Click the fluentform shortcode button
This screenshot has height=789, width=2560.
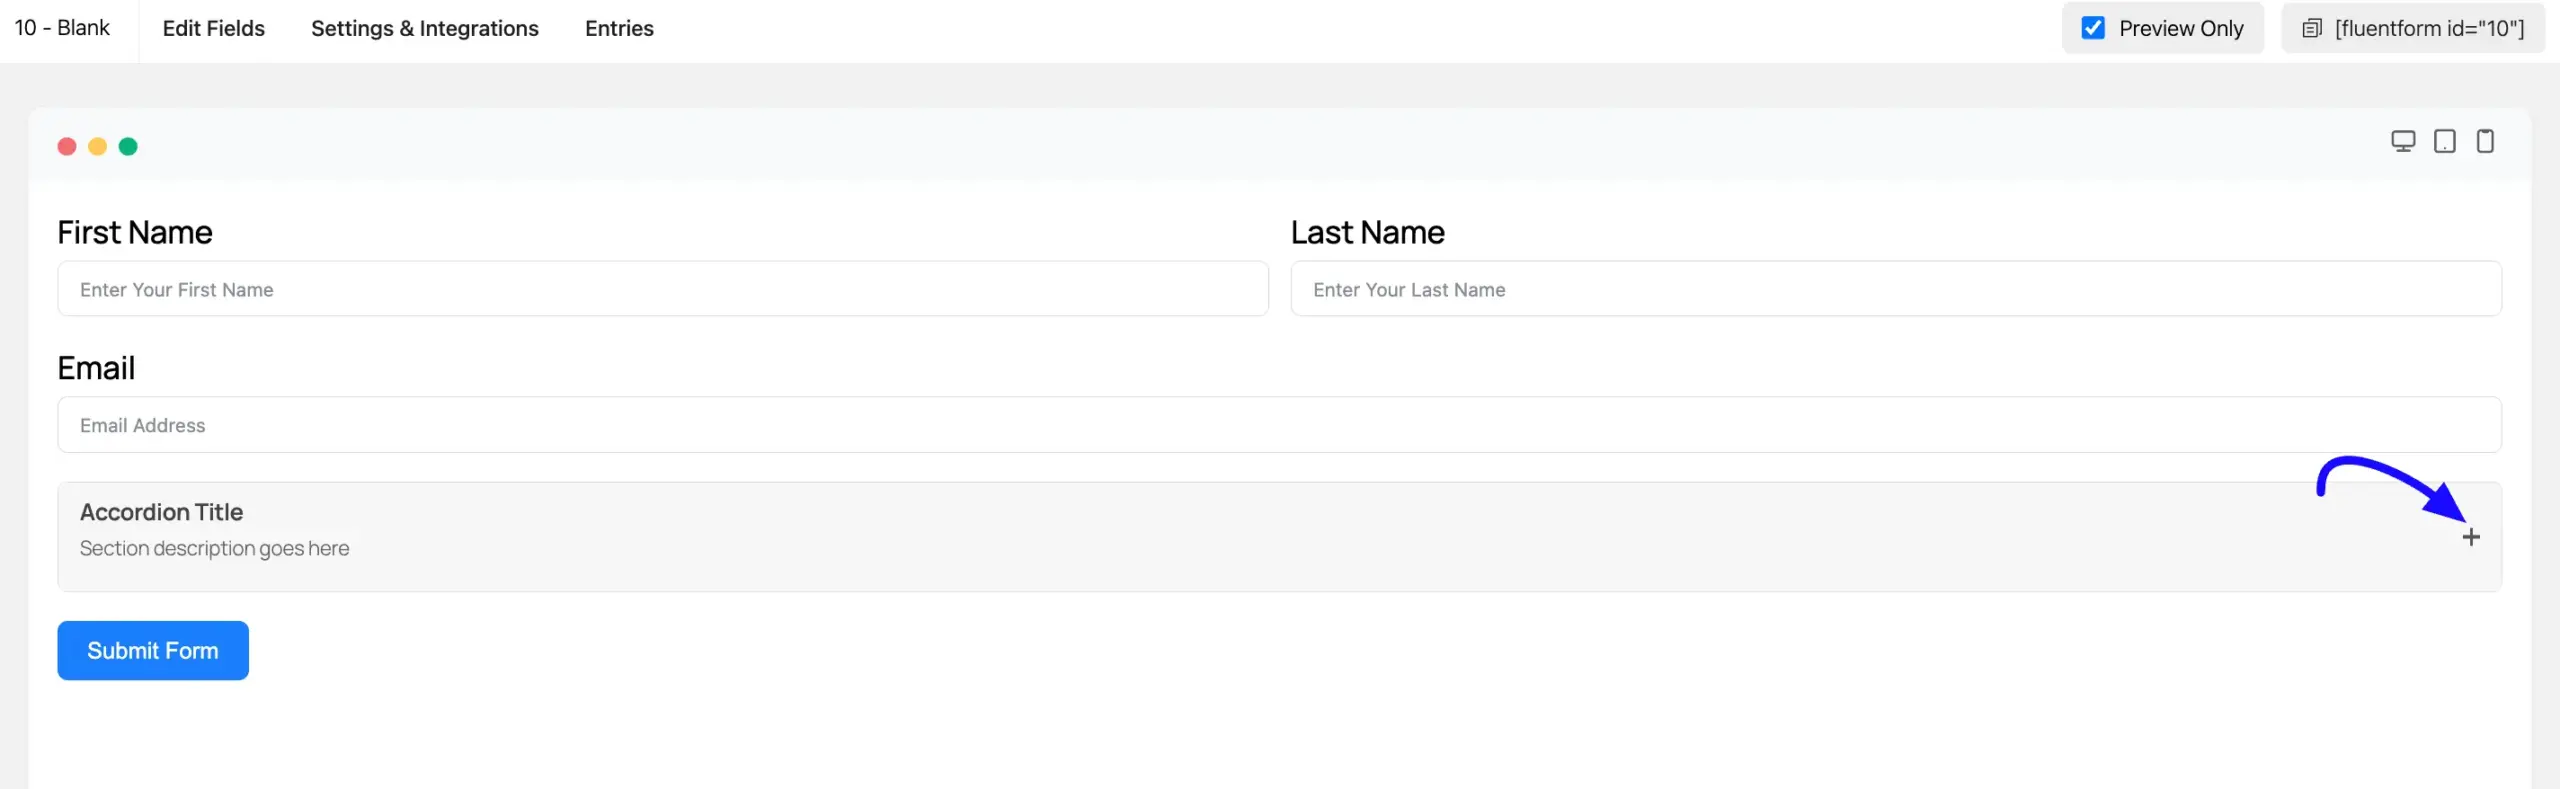point(2429,28)
